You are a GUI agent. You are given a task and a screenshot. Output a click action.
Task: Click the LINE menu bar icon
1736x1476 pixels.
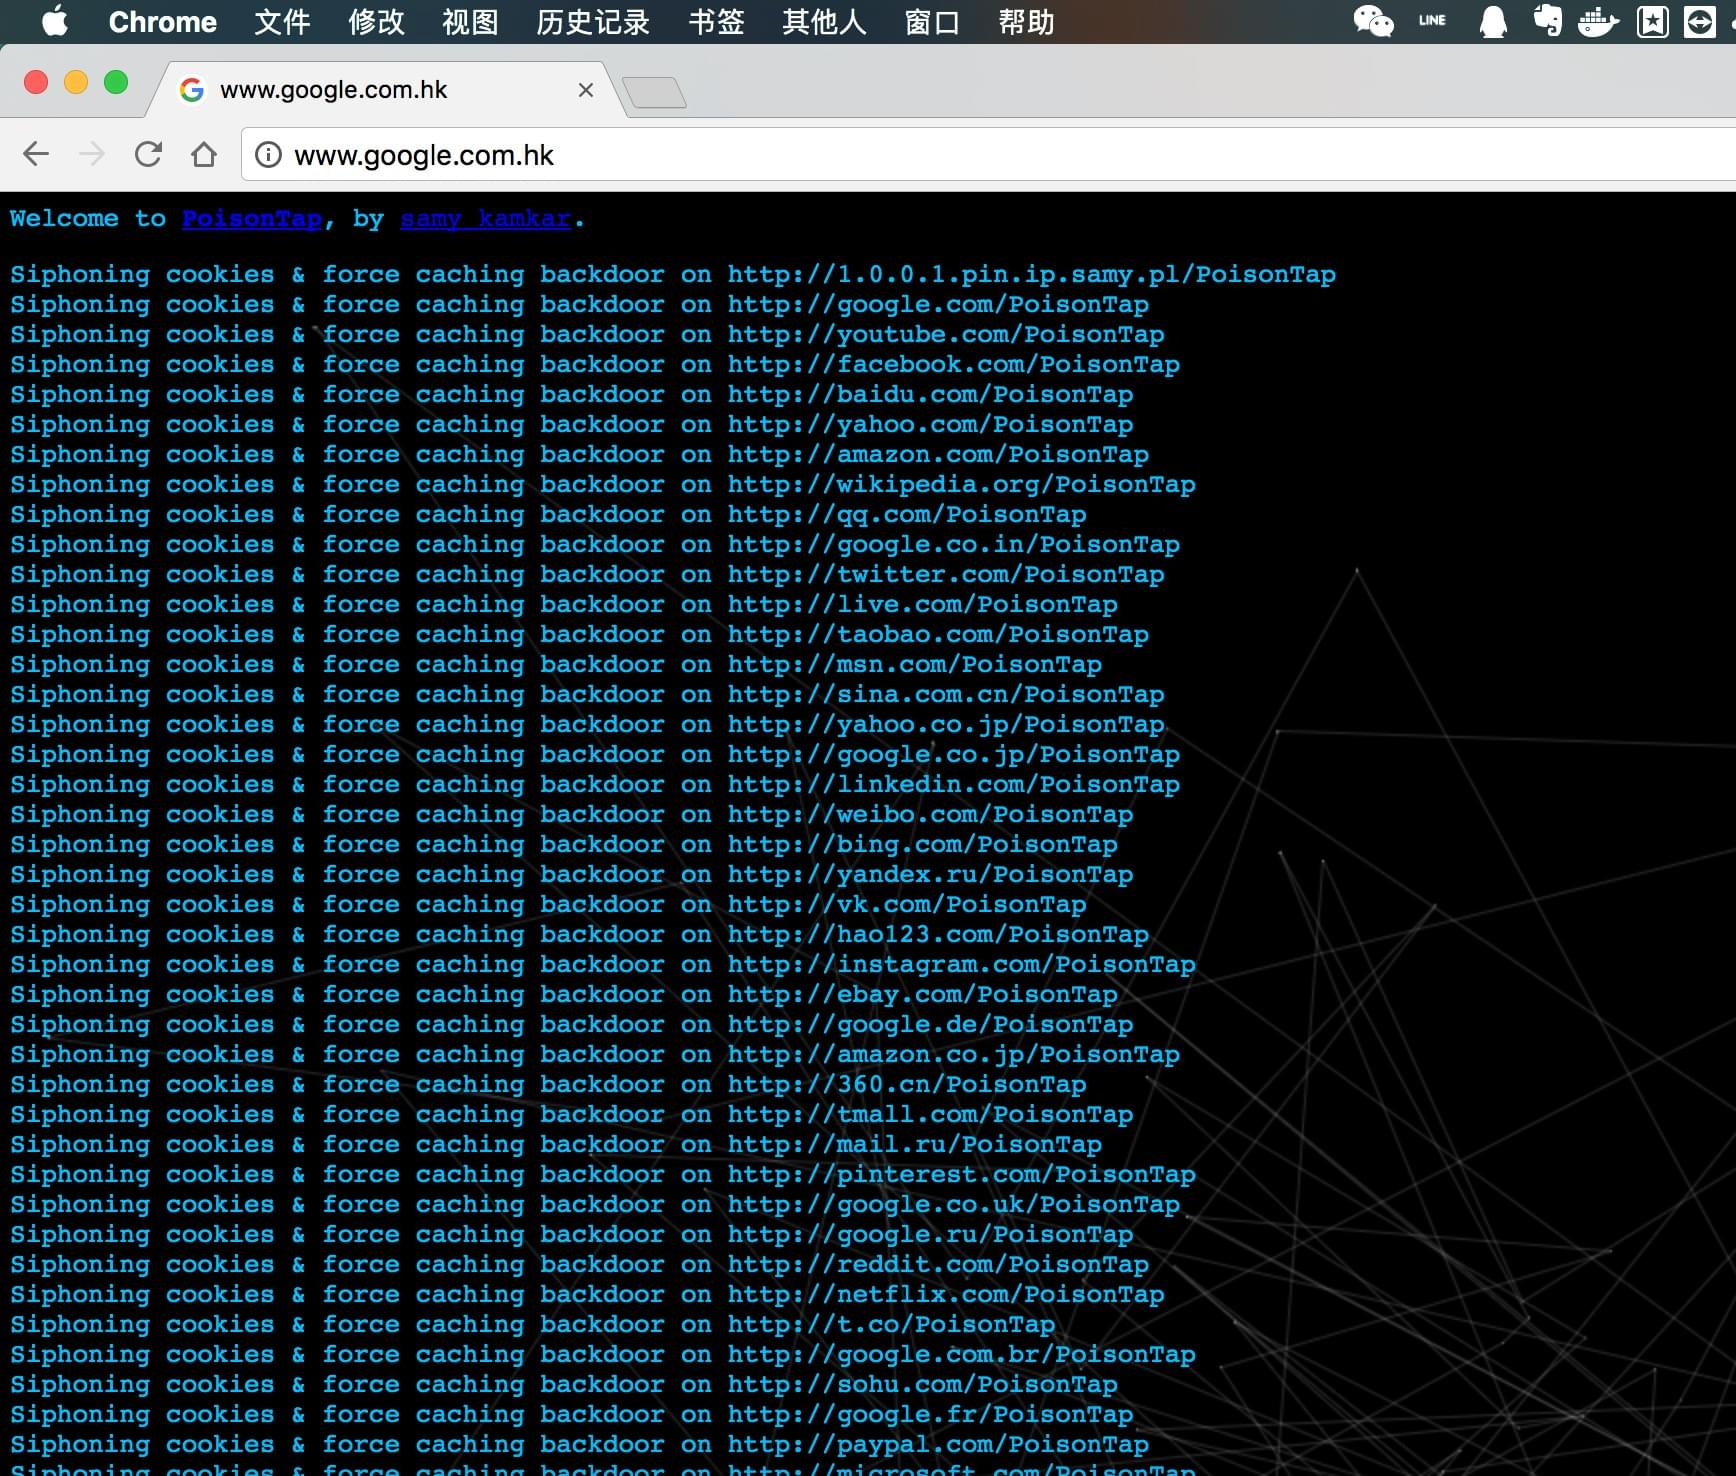click(x=1432, y=21)
